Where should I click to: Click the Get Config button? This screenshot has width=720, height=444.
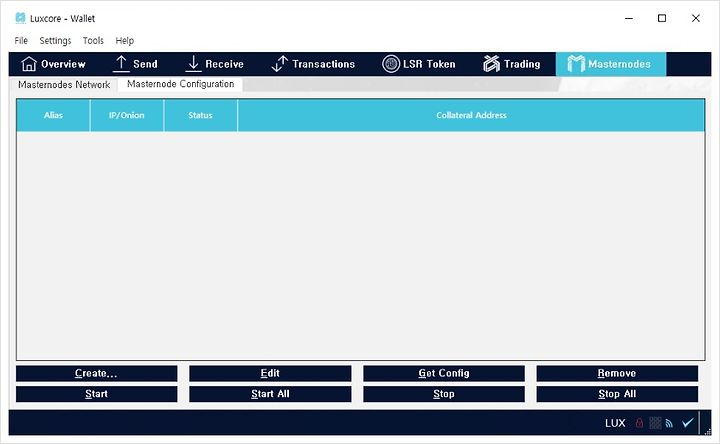[x=444, y=373]
